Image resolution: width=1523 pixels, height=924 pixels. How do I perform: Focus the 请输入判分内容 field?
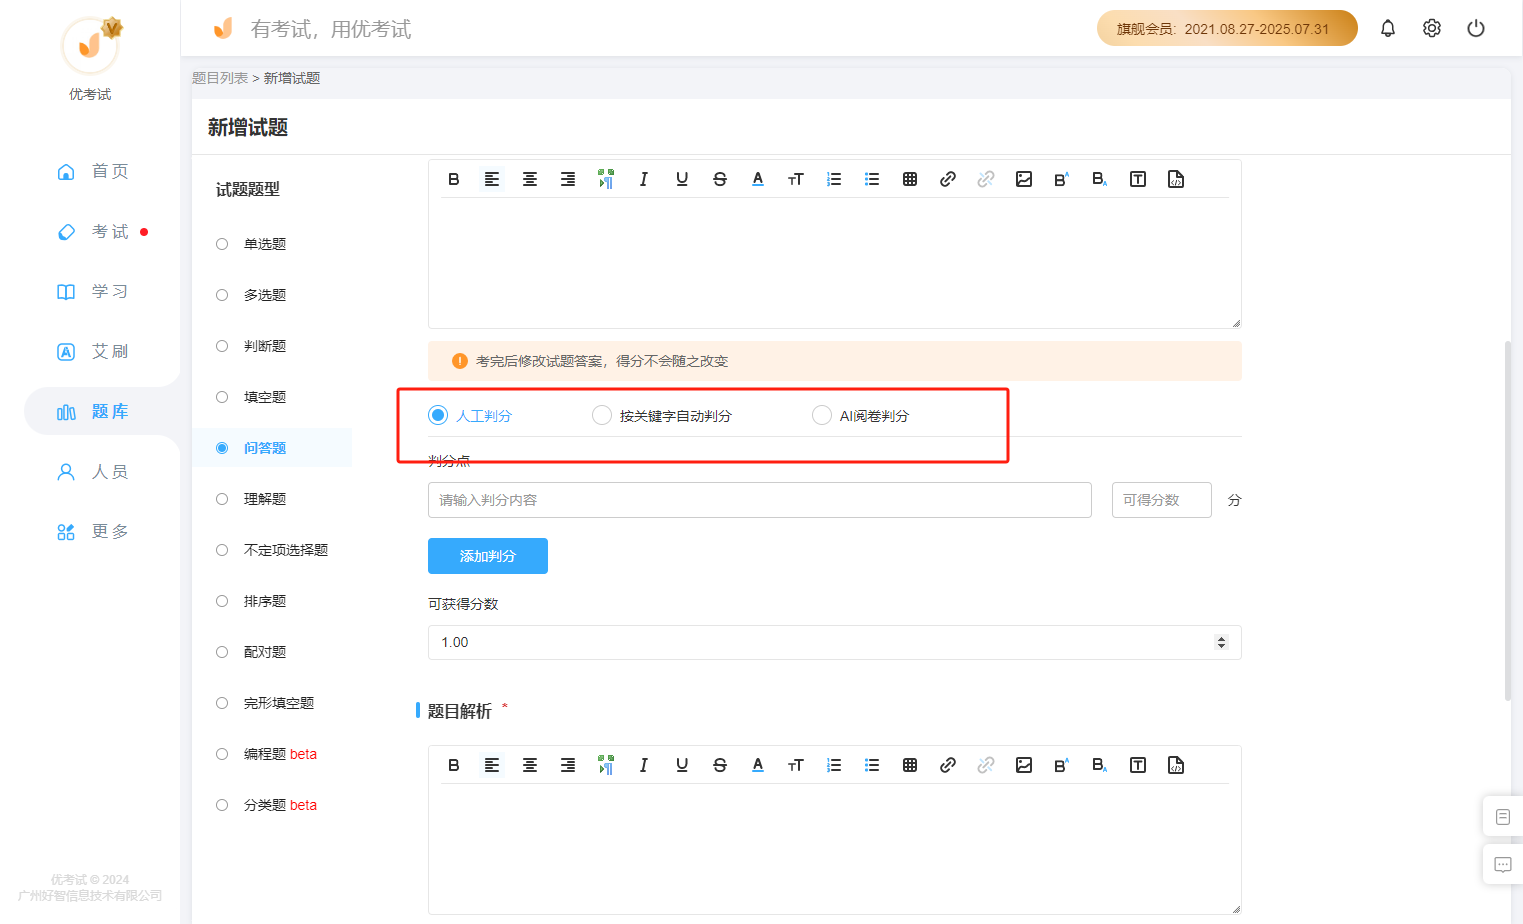coord(760,500)
